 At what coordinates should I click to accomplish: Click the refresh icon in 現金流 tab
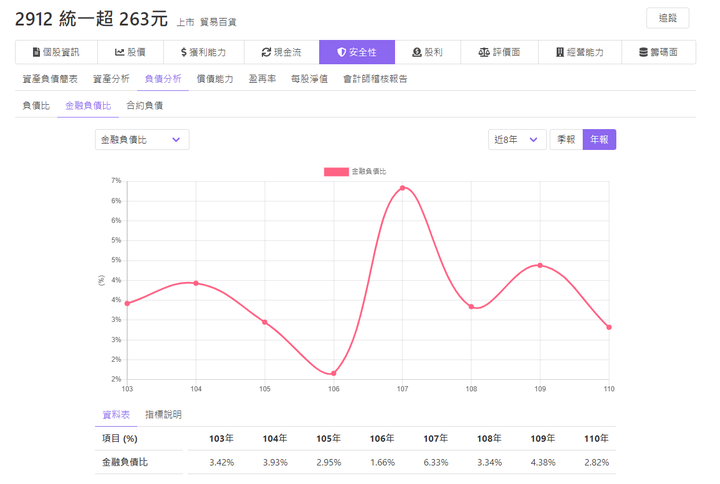click(266, 52)
